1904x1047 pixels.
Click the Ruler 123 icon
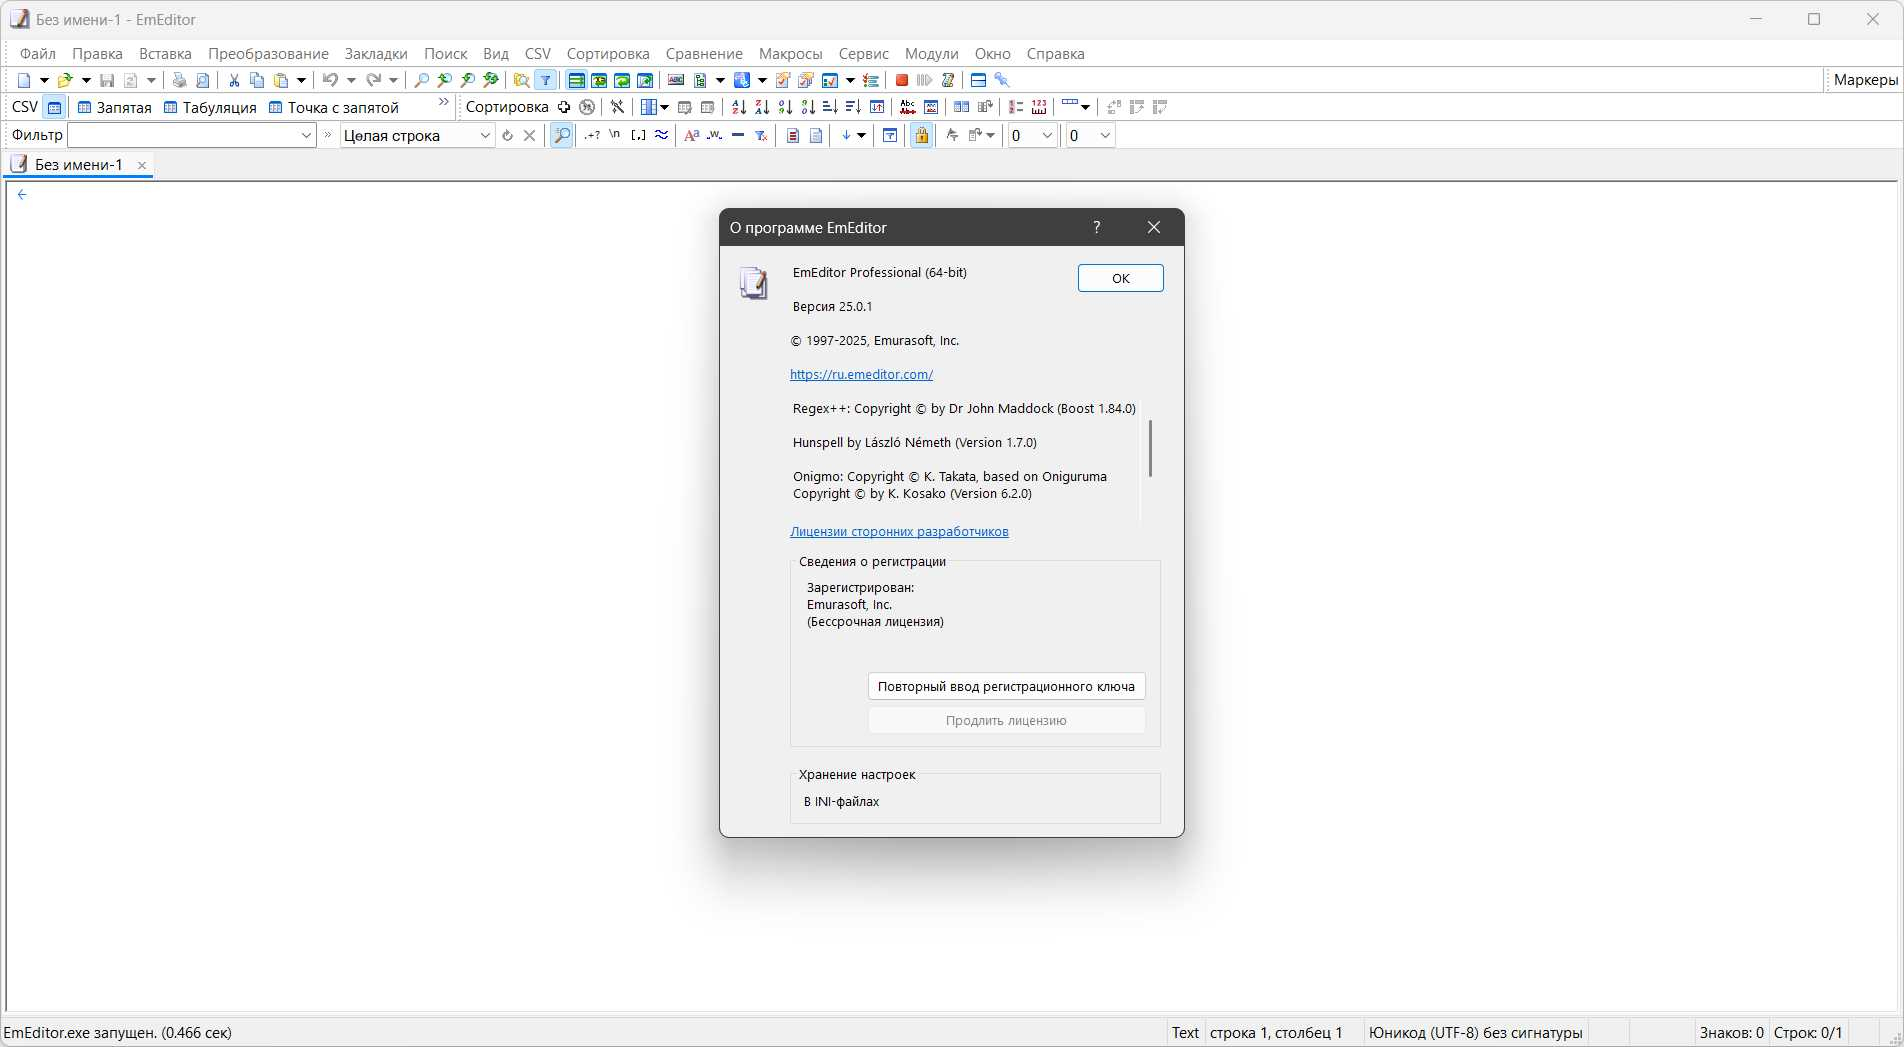(x=1039, y=107)
